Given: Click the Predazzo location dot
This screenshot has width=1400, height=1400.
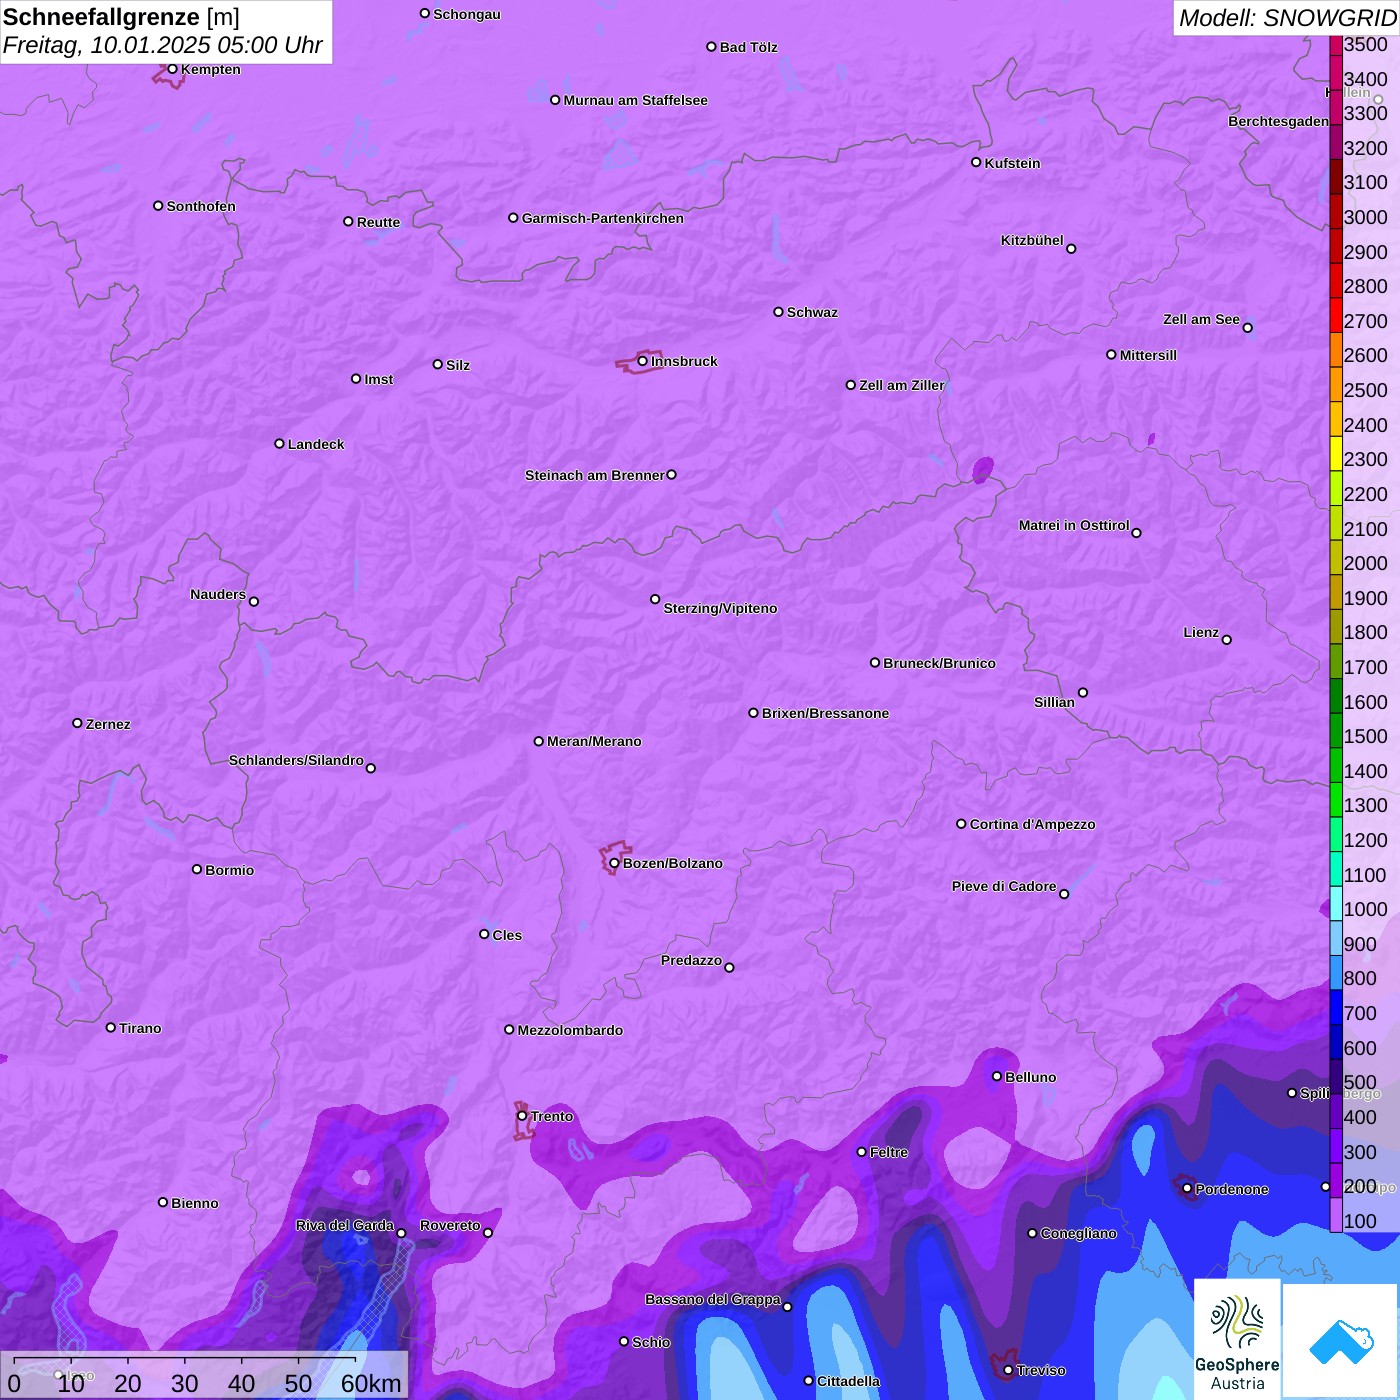Looking at the screenshot, I should click(x=729, y=967).
